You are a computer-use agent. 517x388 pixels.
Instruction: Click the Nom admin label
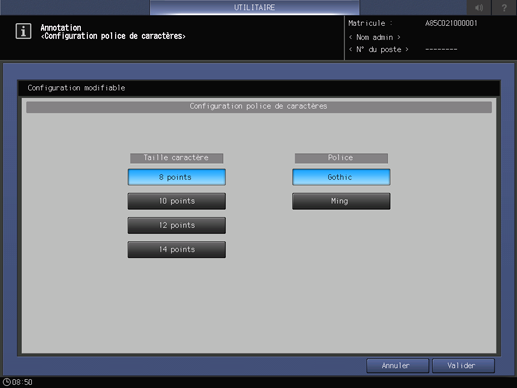pyautogui.click(x=375, y=37)
